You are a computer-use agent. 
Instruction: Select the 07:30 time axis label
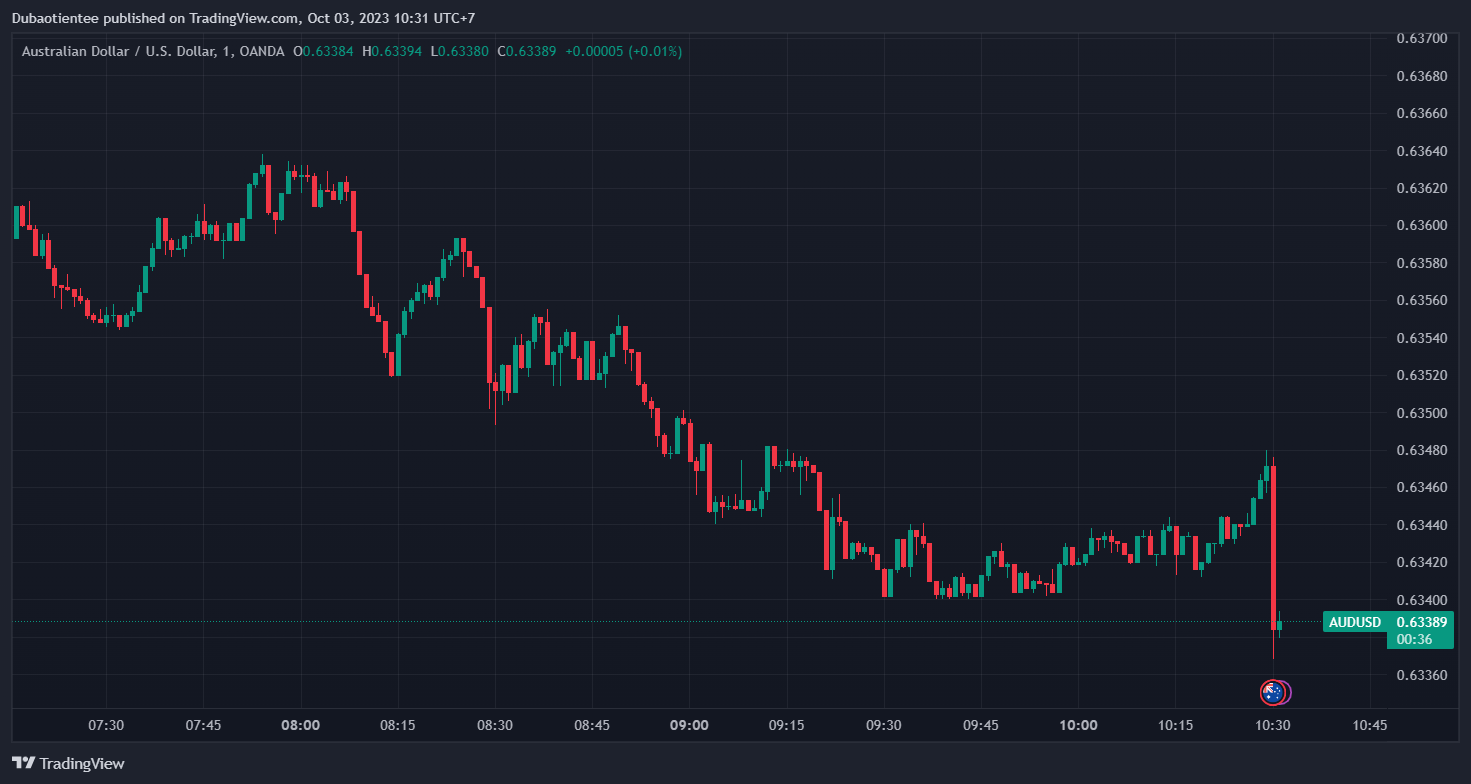click(x=106, y=725)
